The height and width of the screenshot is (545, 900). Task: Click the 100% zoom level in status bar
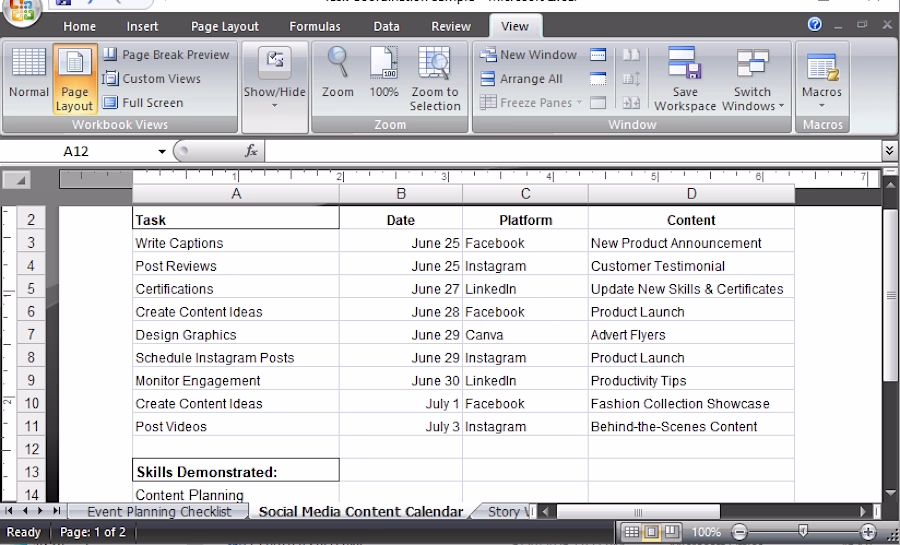pos(705,532)
